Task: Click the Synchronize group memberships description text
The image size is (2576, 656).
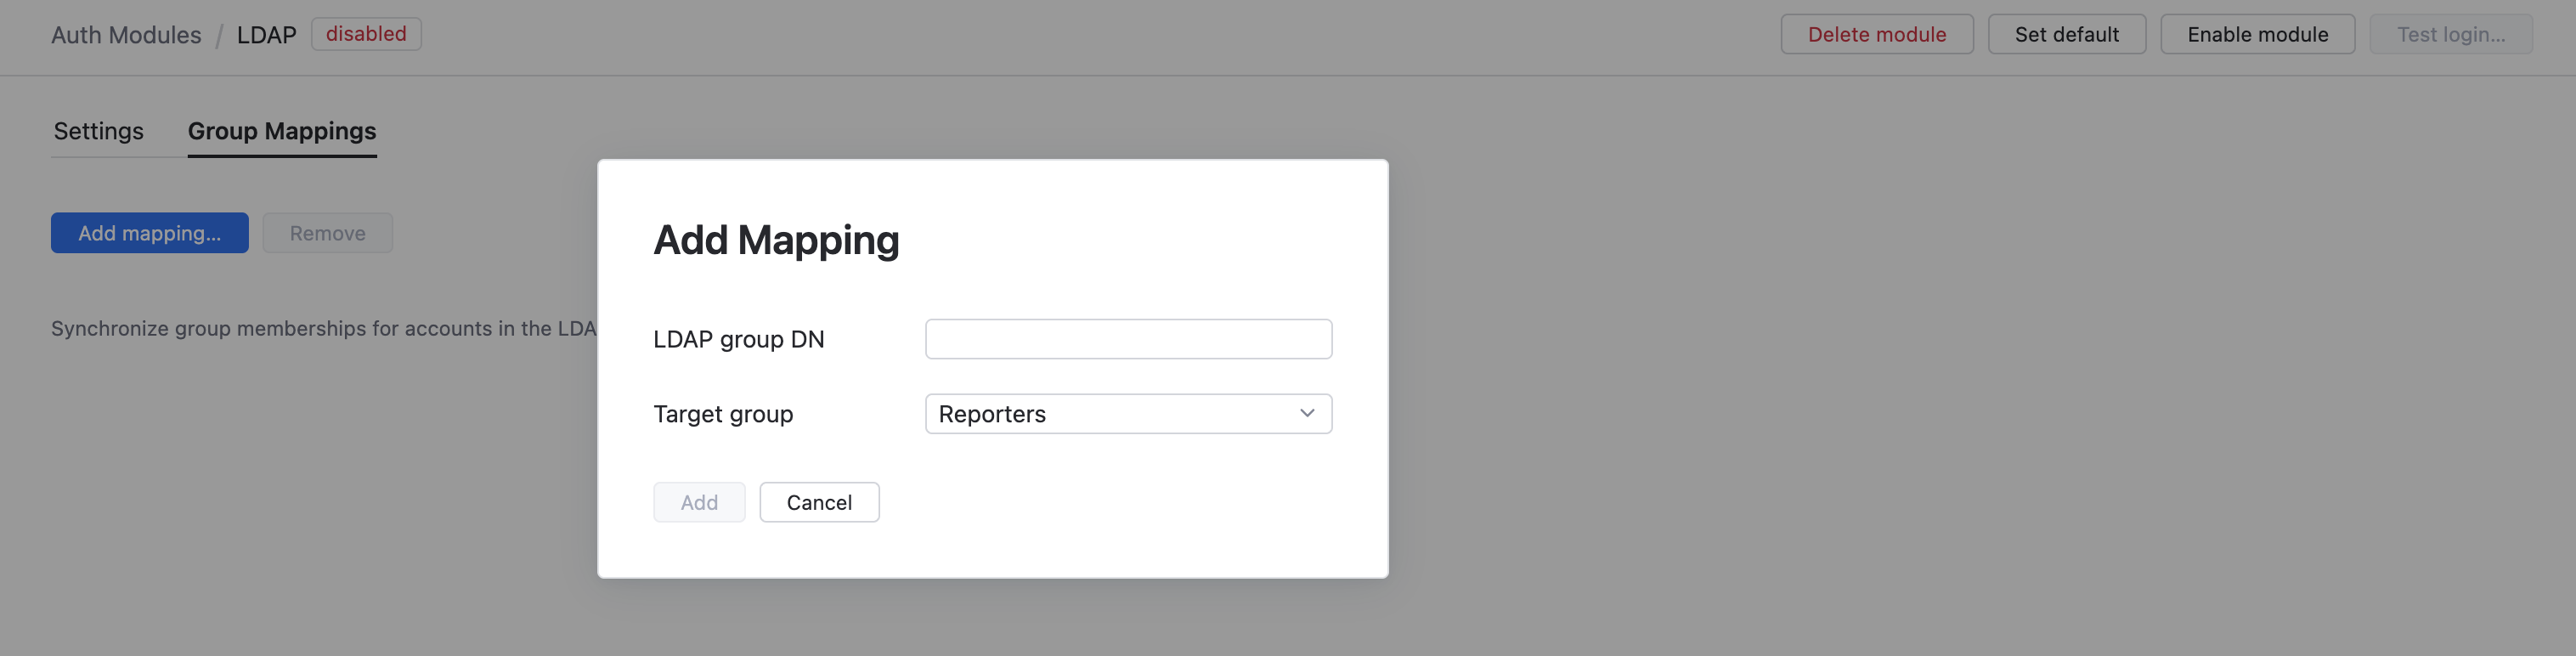Action: pos(322,328)
